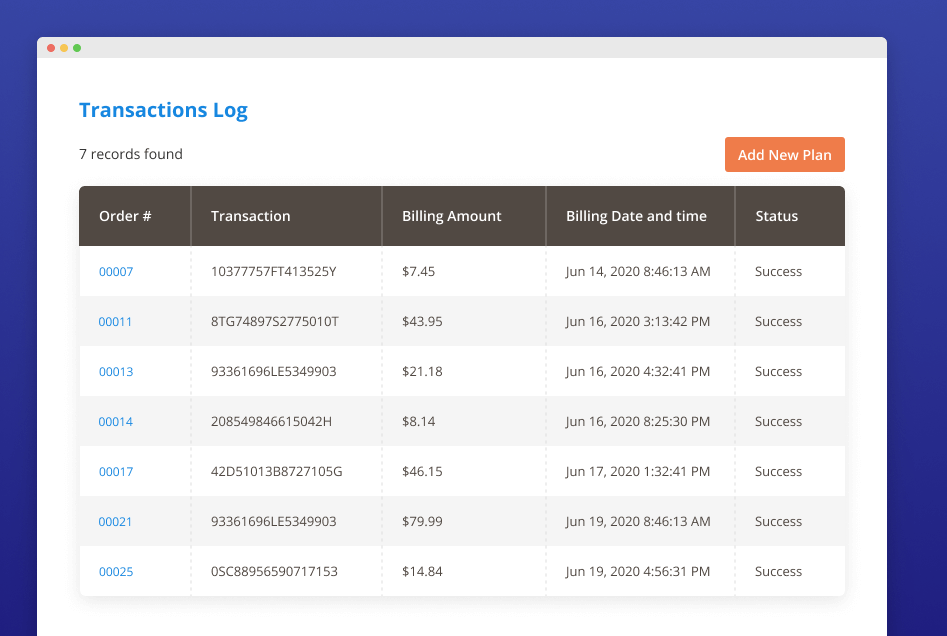Click the red close window dot
Viewport: 947px width, 636px height.
point(51,48)
